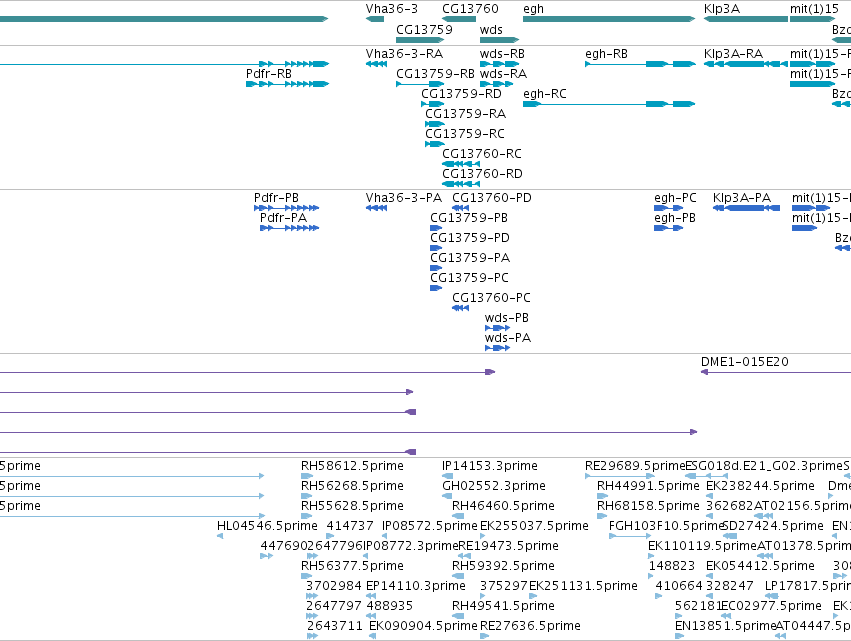Viewport: 851px width, 641px height.
Task: Select the CG13759 gene feature
Action: pos(421,40)
